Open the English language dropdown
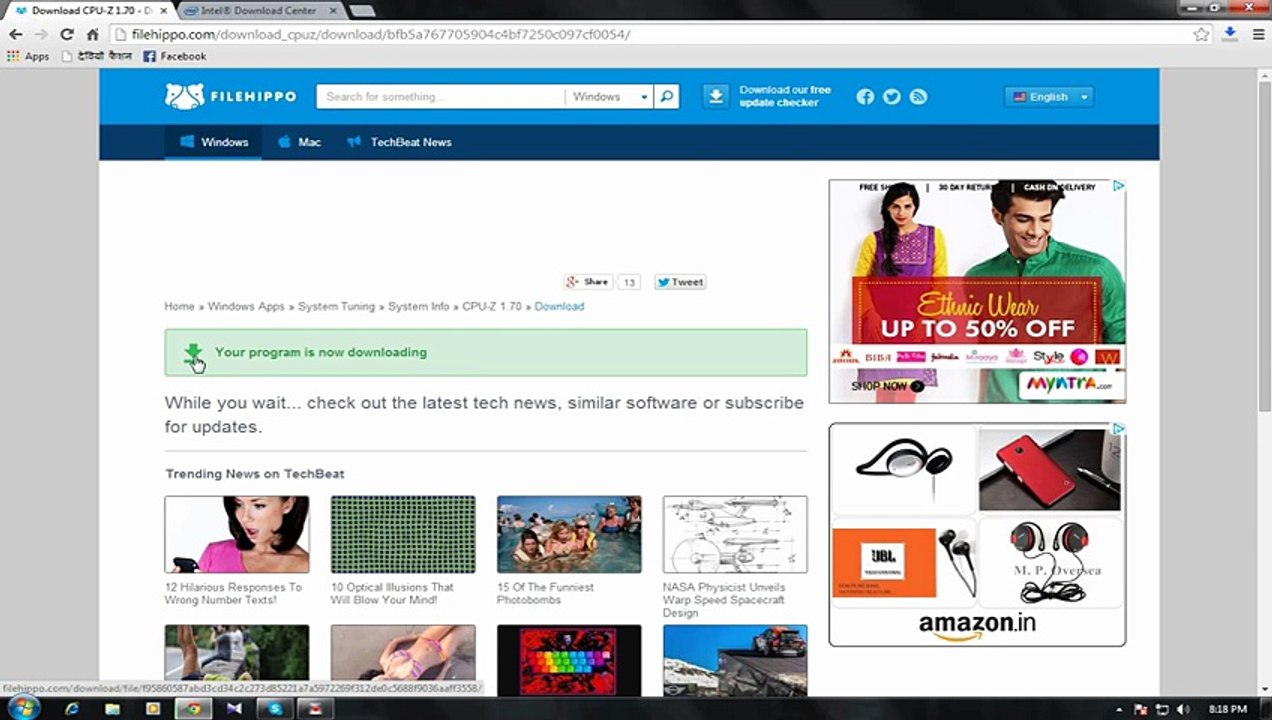Image resolution: width=1272 pixels, height=720 pixels. coord(1049,97)
